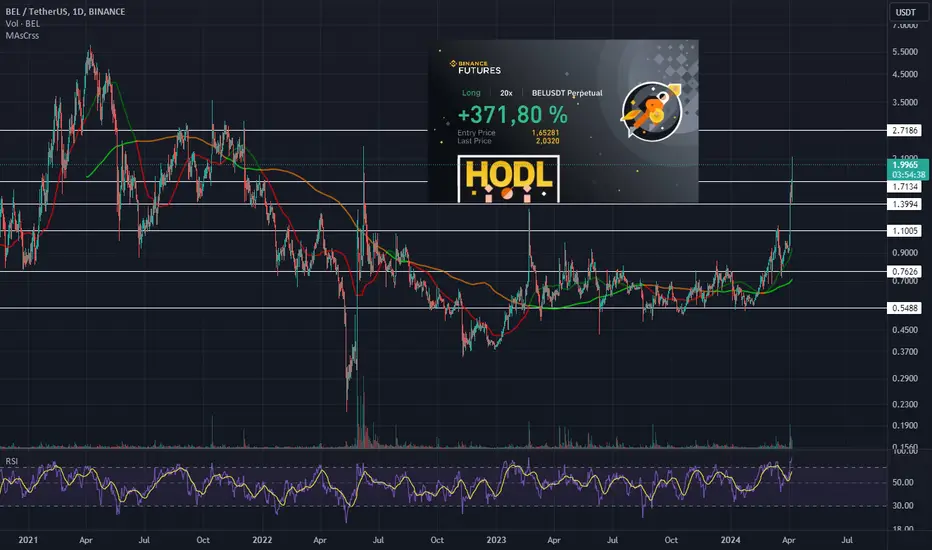Screen dimensions: 932x550
Task: Select the RSI indicator label
Action: (x=11, y=461)
